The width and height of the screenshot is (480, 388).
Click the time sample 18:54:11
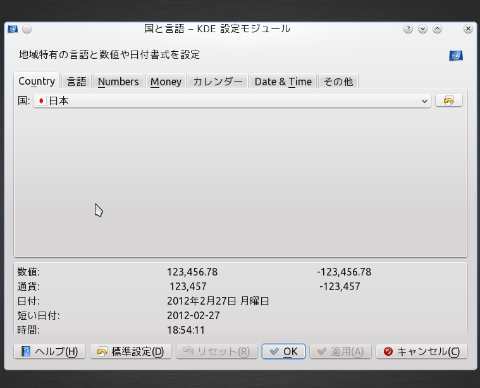point(186,330)
